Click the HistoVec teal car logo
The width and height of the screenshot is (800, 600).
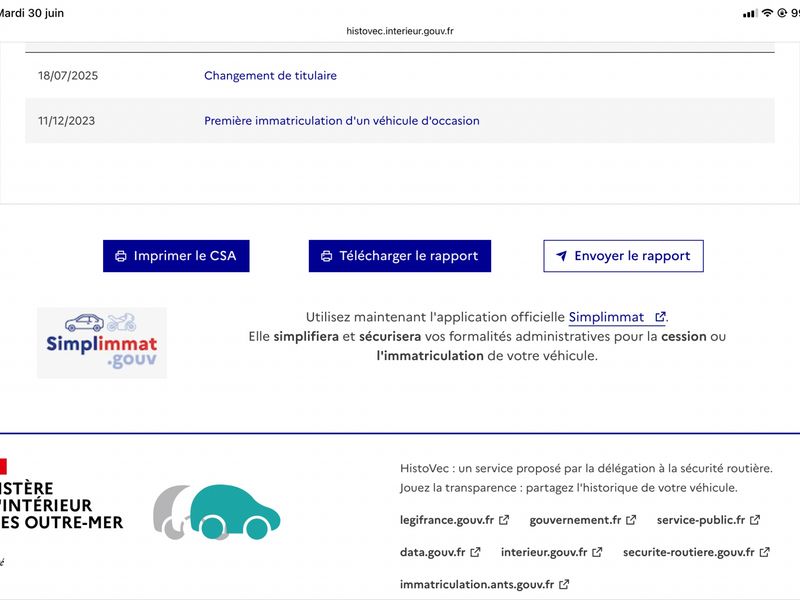click(x=217, y=512)
